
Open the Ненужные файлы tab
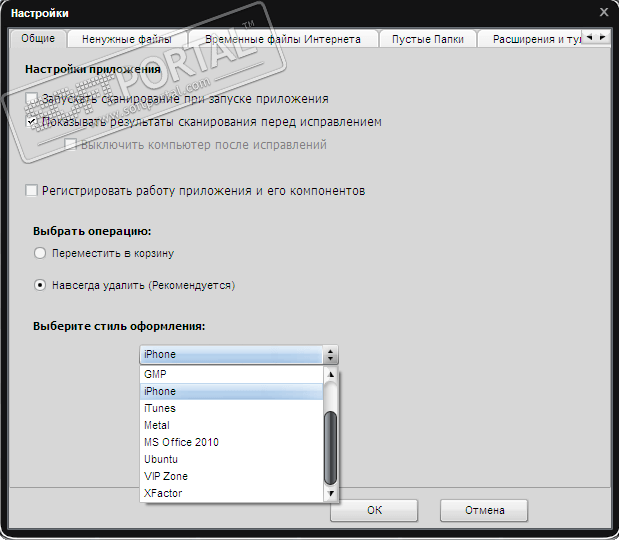click(x=127, y=39)
